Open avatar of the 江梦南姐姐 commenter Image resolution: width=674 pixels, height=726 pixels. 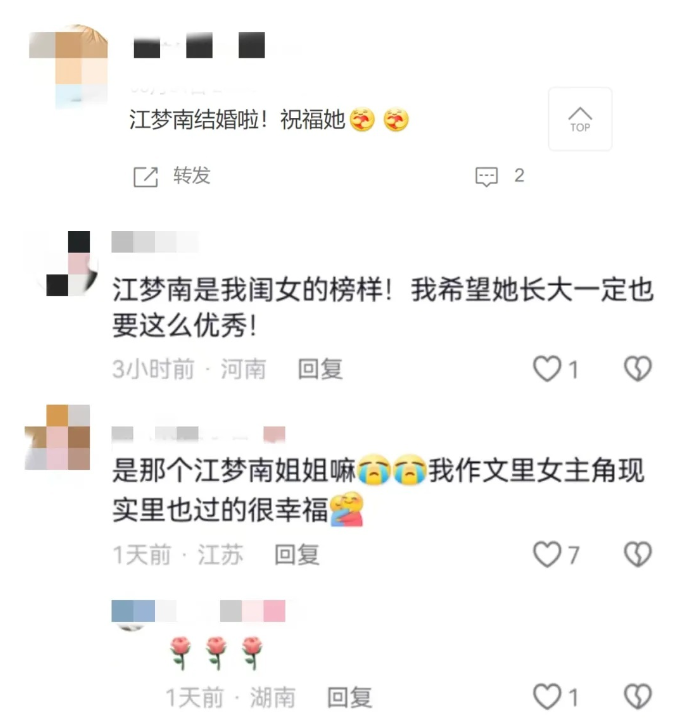pyautogui.click(x=57, y=438)
